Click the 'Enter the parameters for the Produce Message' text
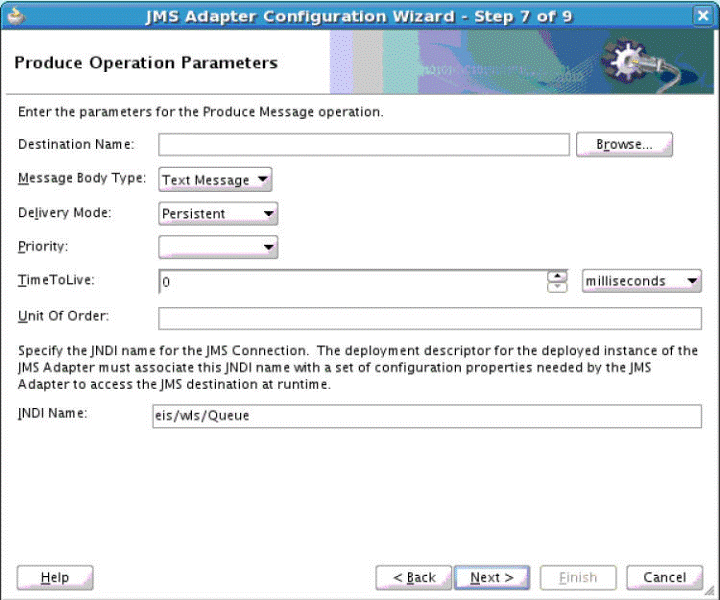The image size is (720, 600). pyautogui.click(x=200, y=112)
